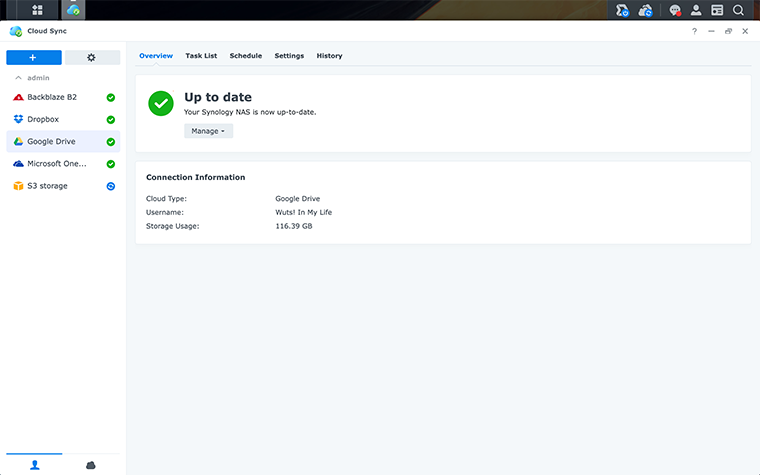760x475 pixels.
Task: Open the gear settings button in sidebar
Action: pos(92,57)
